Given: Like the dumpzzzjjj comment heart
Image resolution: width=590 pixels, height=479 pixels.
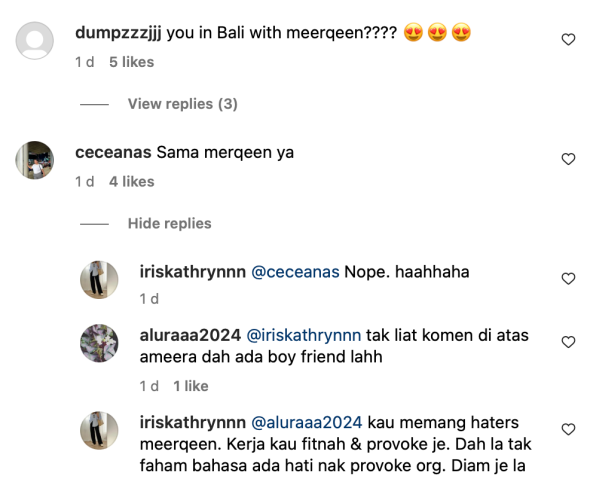Looking at the screenshot, I should coord(568,40).
